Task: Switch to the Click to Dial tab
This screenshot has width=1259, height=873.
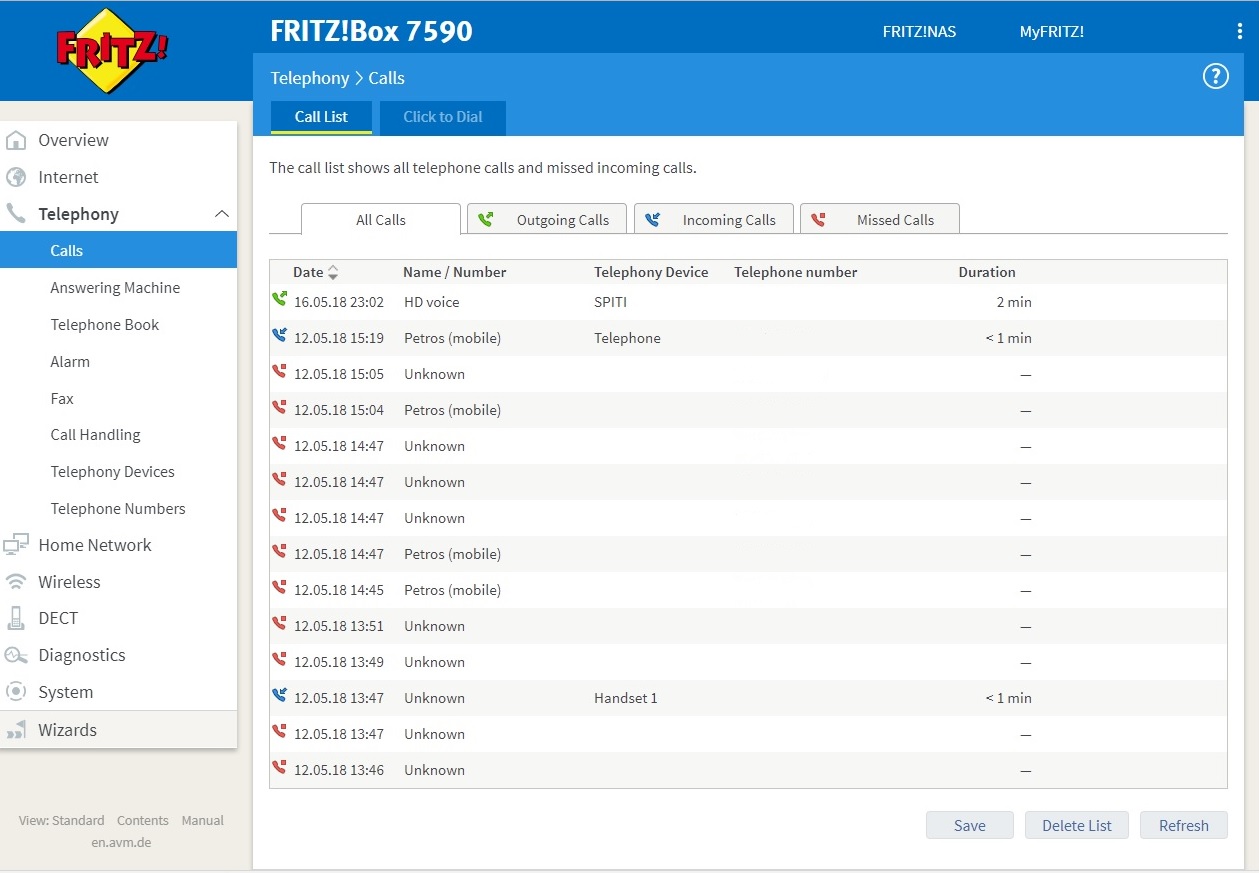Action: coord(443,117)
